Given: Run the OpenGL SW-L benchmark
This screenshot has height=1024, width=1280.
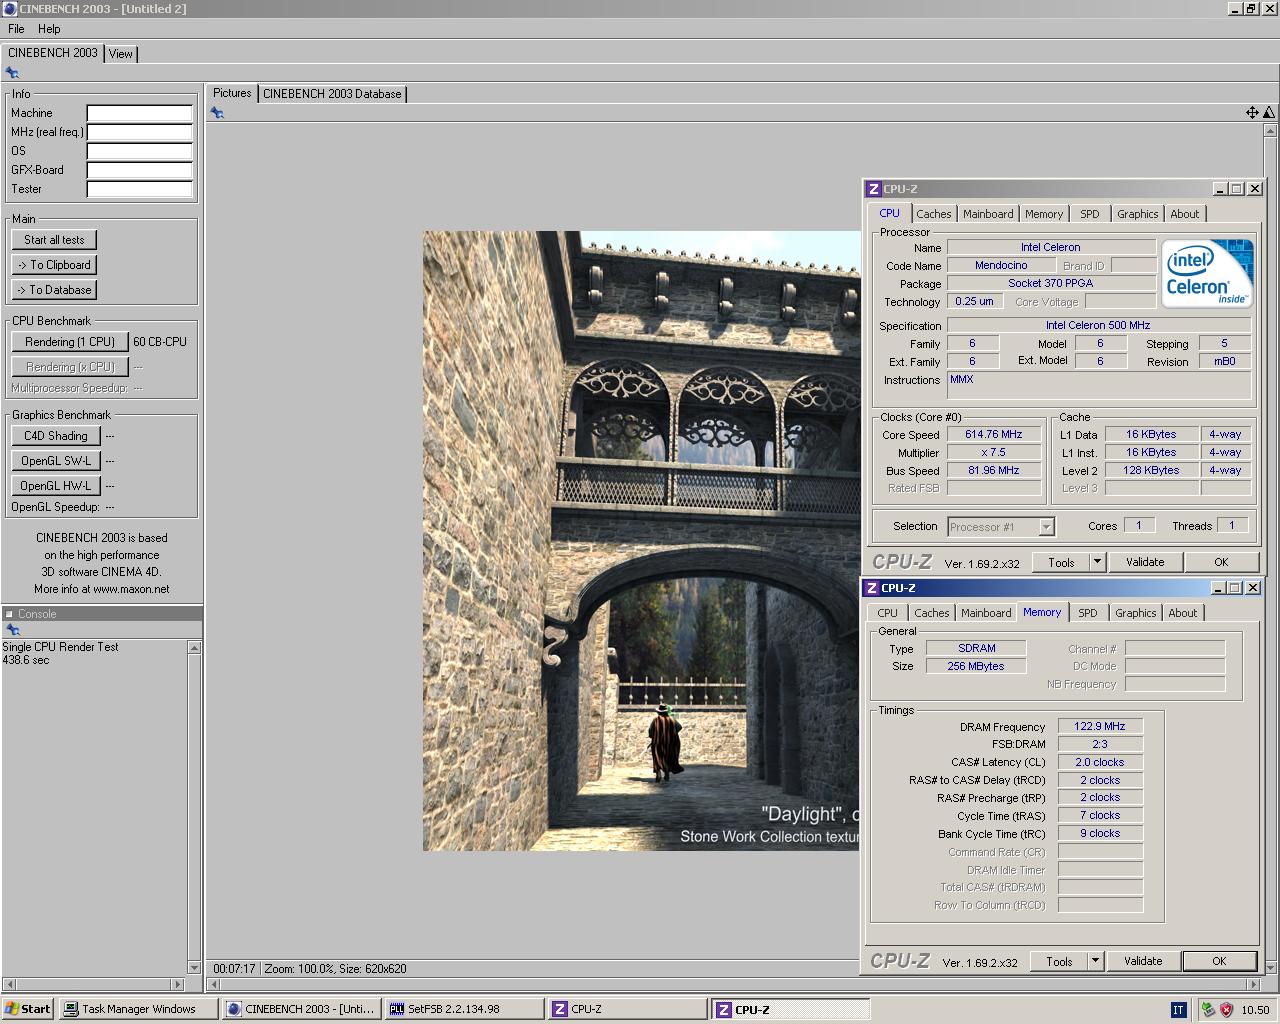Looking at the screenshot, I should tap(56, 461).
